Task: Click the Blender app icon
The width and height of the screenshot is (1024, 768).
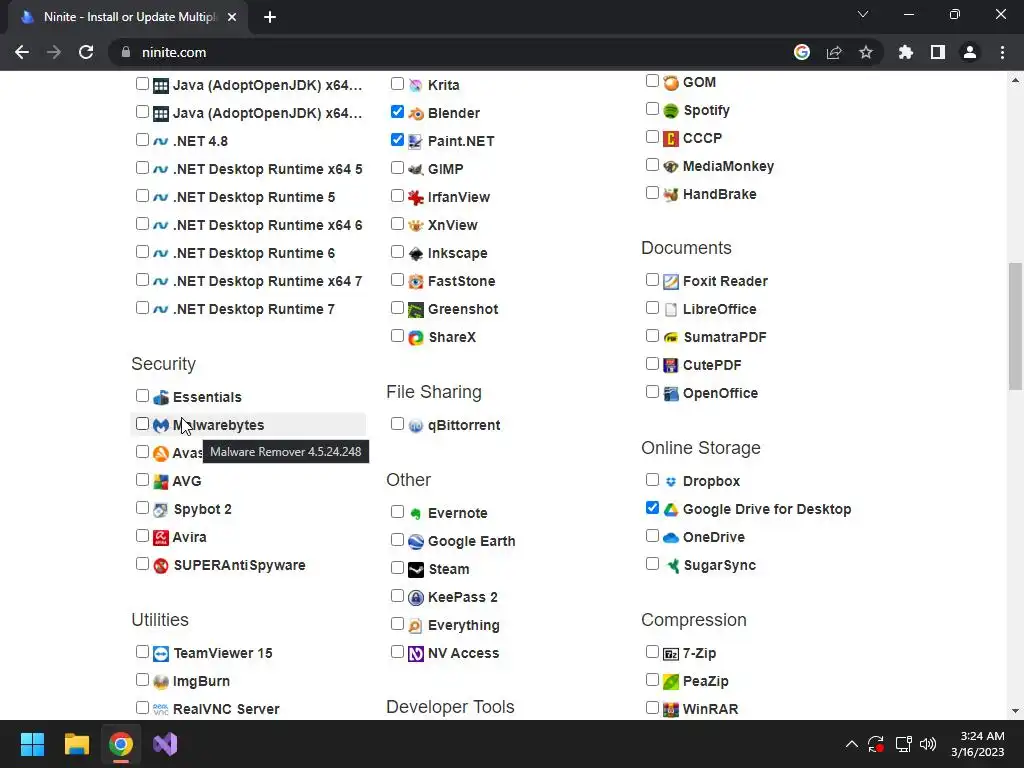Action: [x=416, y=114]
